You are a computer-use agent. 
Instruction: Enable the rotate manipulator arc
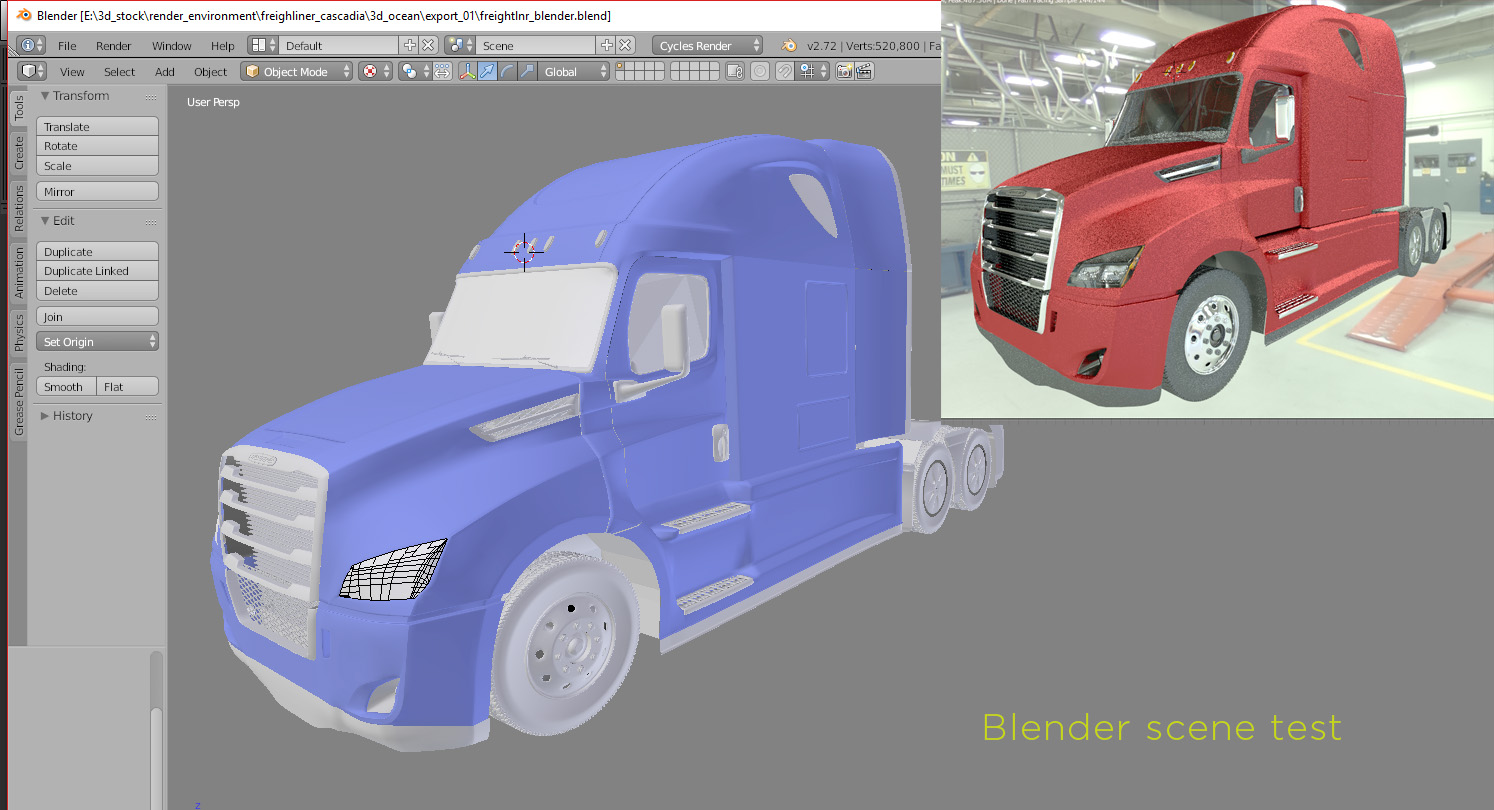[507, 72]
